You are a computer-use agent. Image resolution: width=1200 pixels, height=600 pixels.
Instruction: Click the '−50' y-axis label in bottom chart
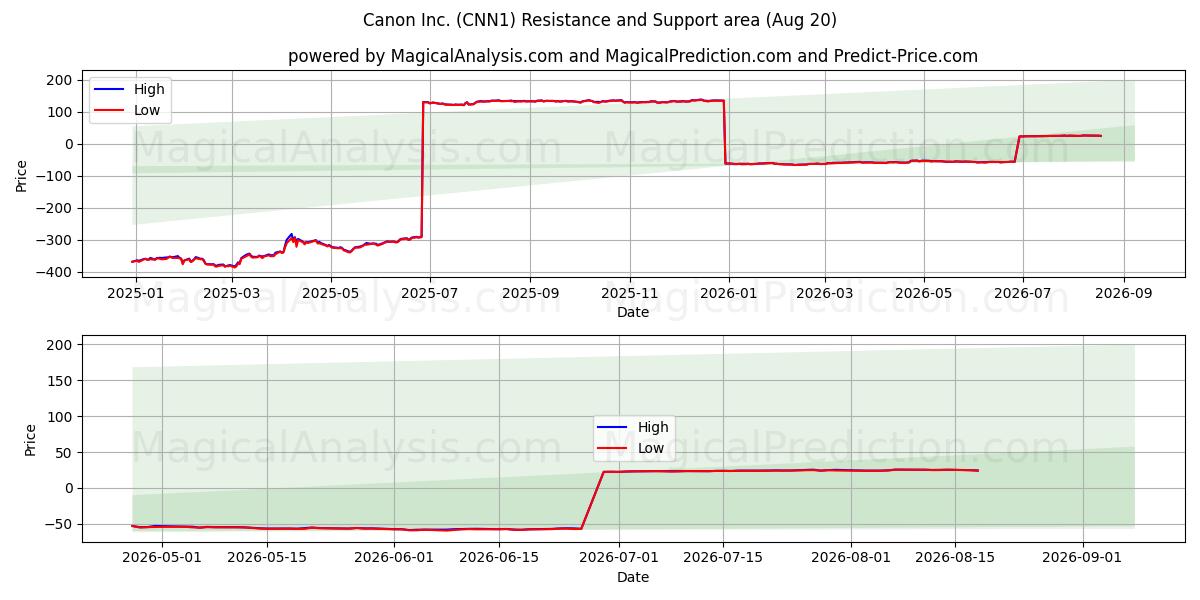[x=60, y=524]
